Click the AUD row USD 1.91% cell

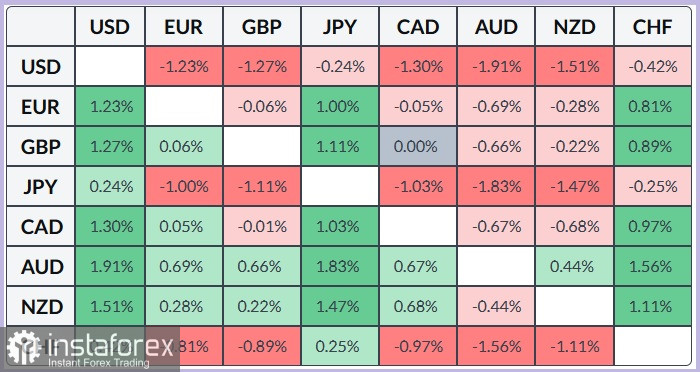(110, 267)
